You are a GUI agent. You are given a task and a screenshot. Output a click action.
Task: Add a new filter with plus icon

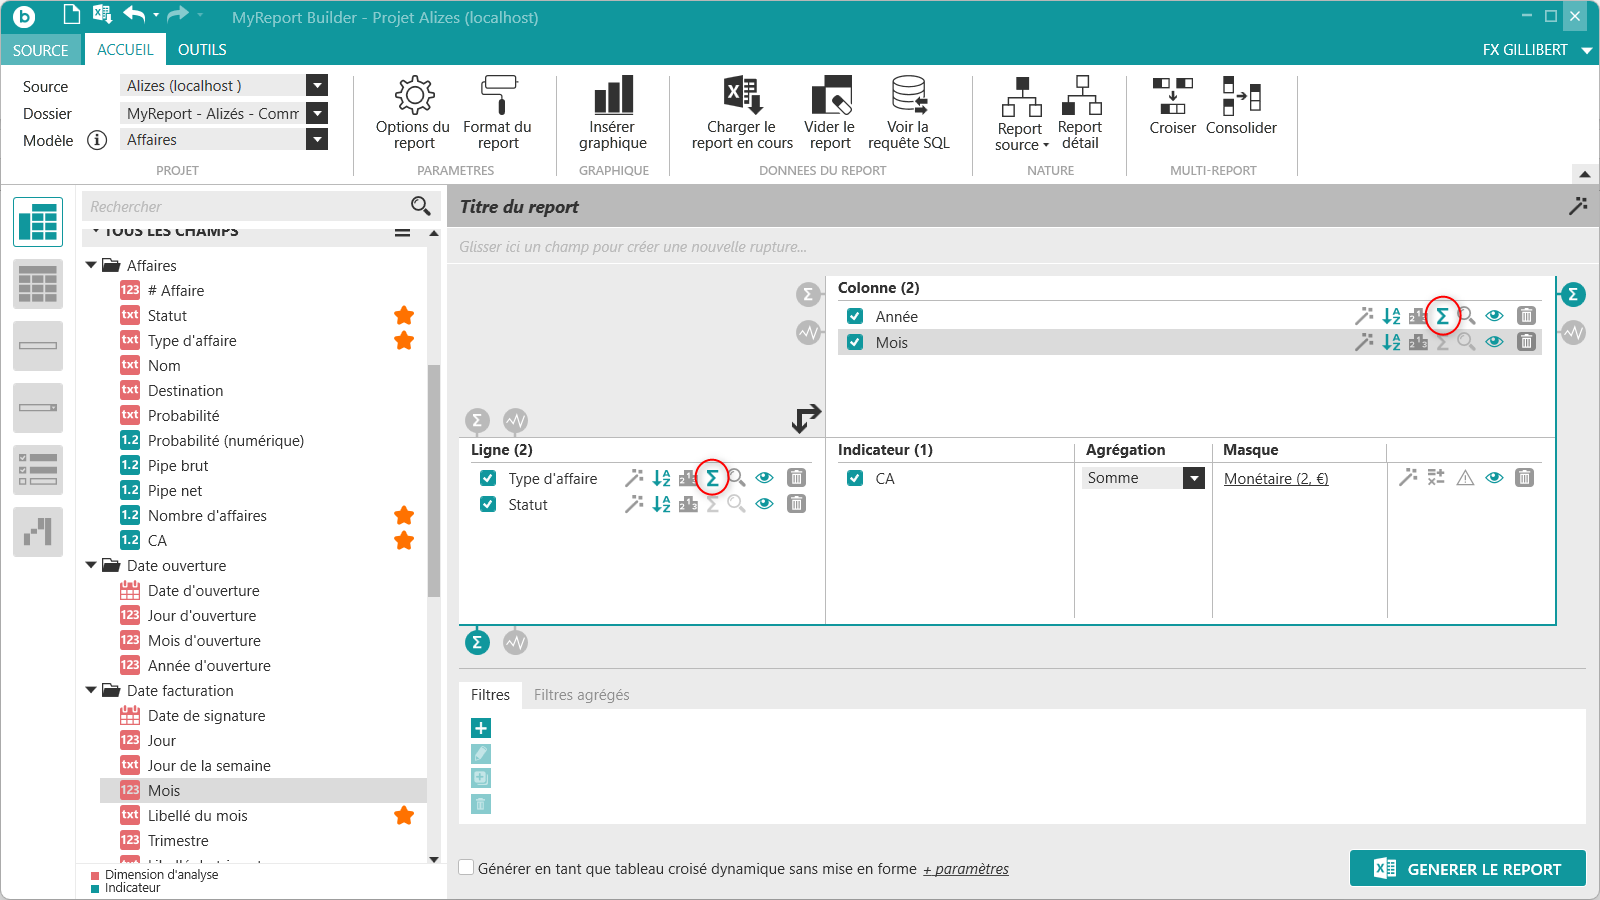tap(481, 728)
